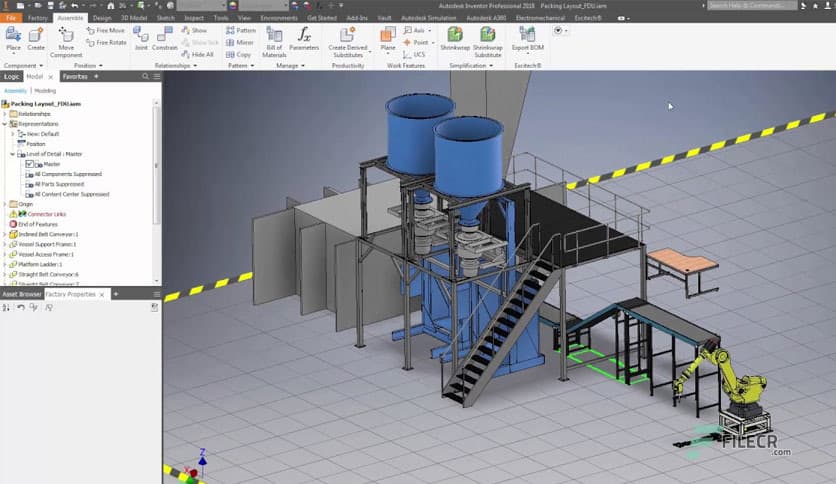Expand the Relationships folder node

click(5, 114)
